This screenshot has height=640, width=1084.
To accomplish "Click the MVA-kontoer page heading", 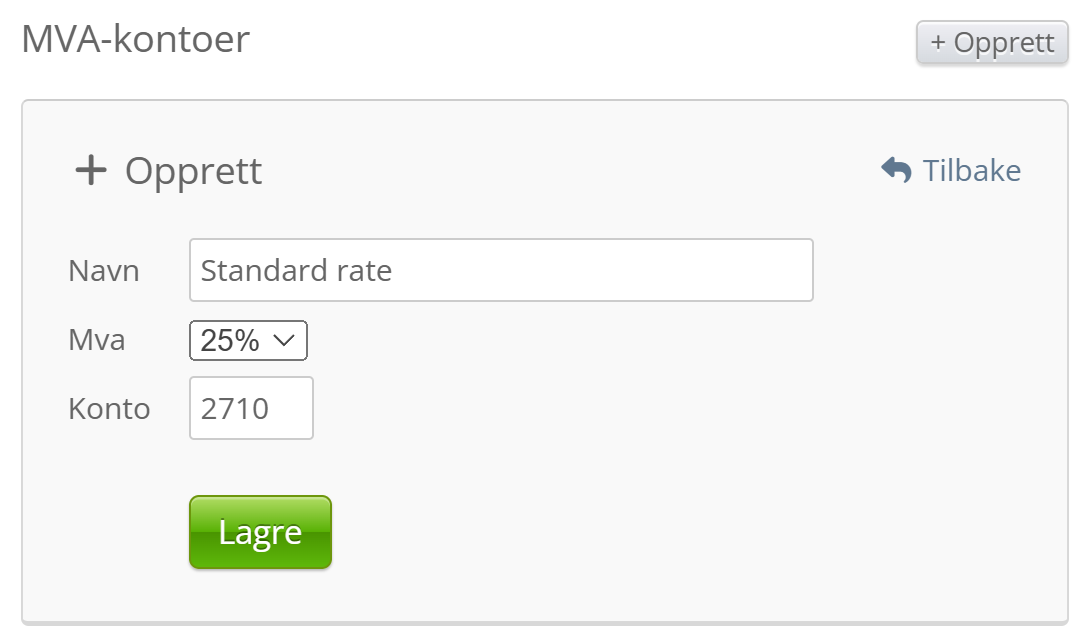I will click(135, 39).
